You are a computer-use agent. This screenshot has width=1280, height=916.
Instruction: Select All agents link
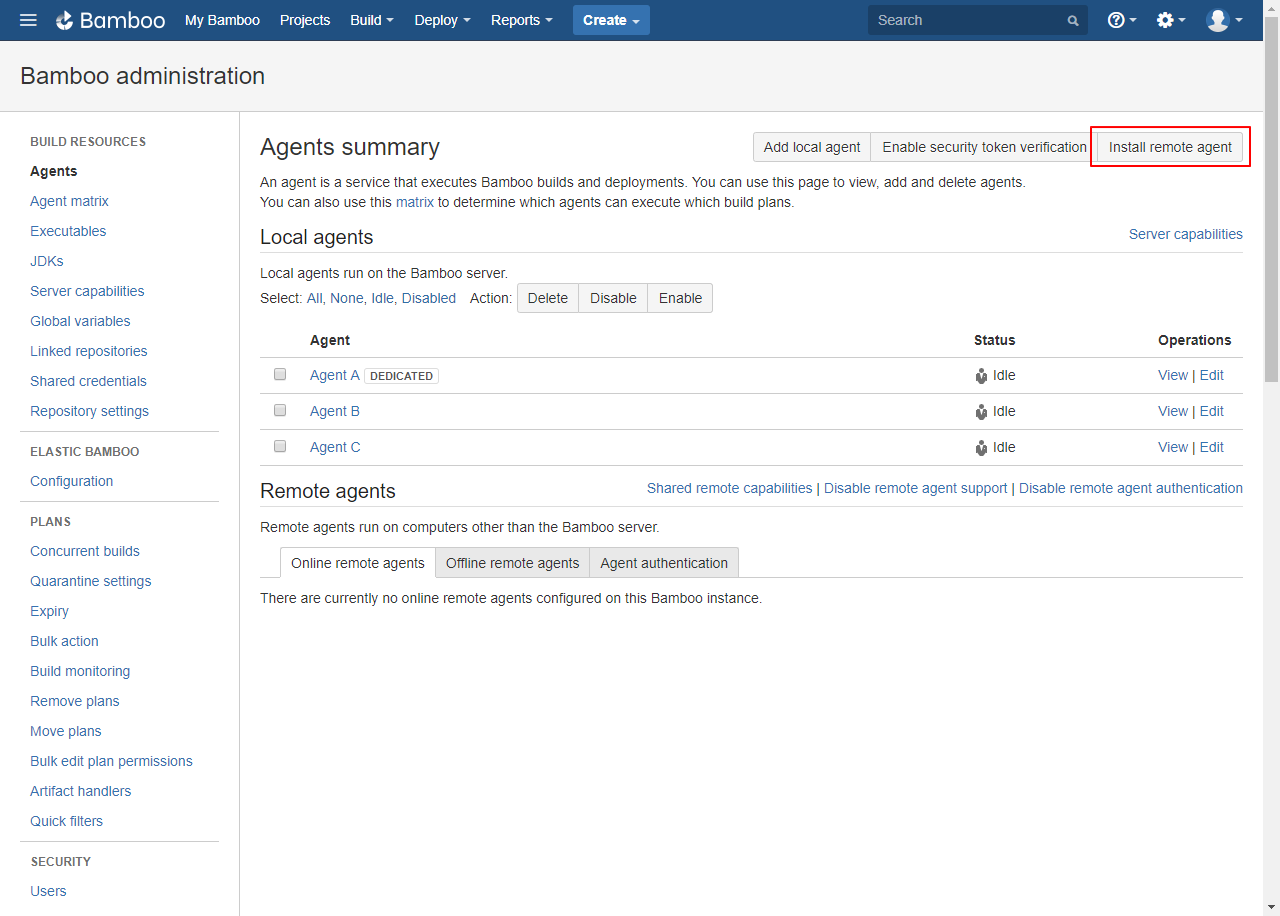[x=314, y=298]
